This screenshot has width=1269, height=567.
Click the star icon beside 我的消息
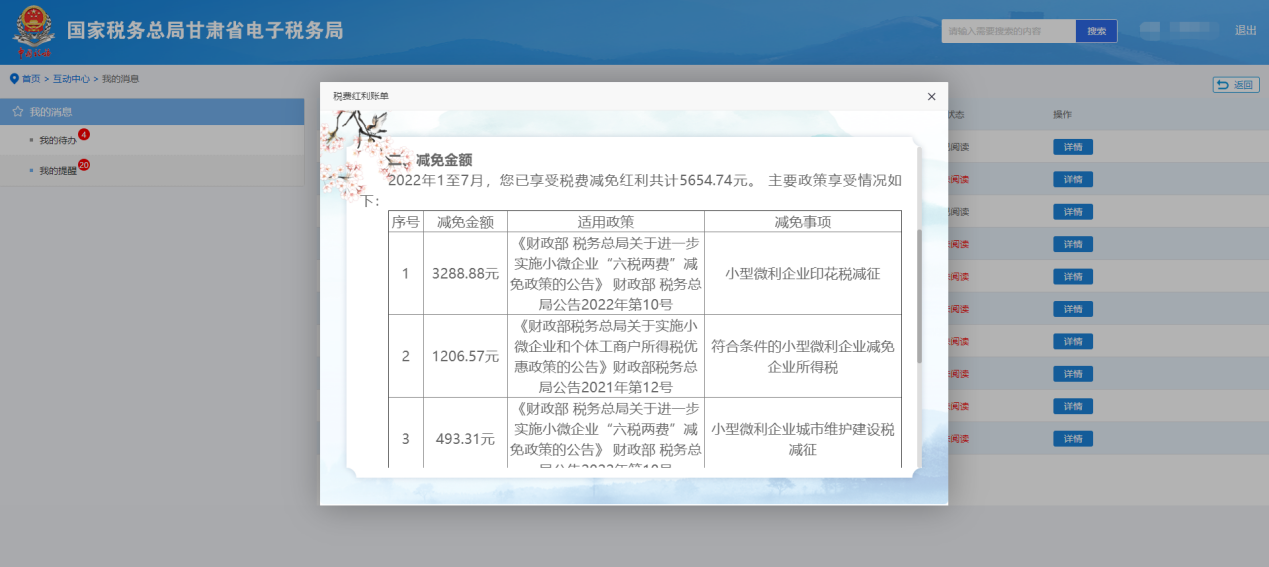pos(17,112)
